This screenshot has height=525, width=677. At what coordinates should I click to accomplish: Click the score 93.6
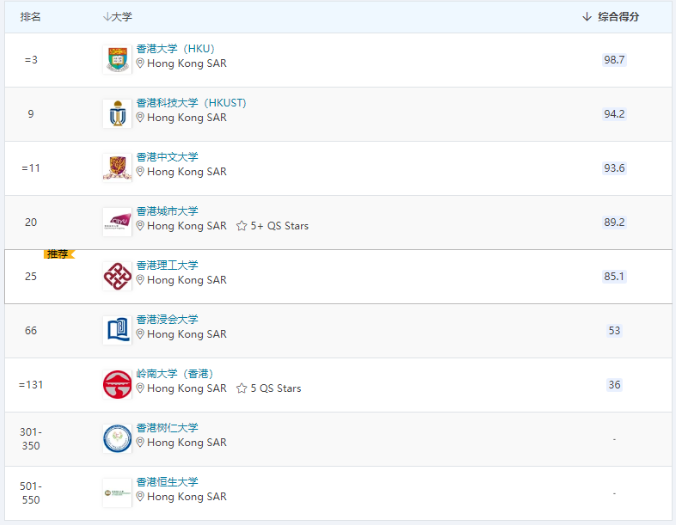pyautogui.click(x=614, y=168)
